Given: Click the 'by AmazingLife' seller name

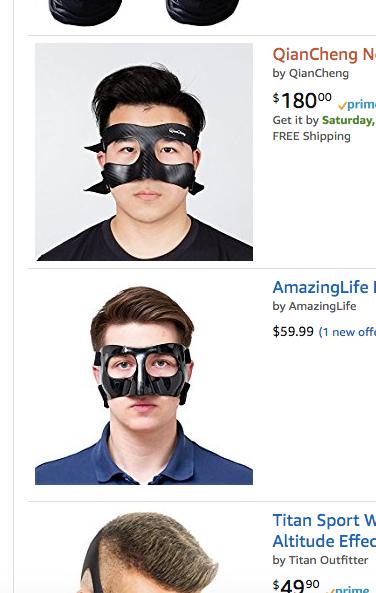Looking at the screenshot, I should pyautogui.click(x=314, y=306).
